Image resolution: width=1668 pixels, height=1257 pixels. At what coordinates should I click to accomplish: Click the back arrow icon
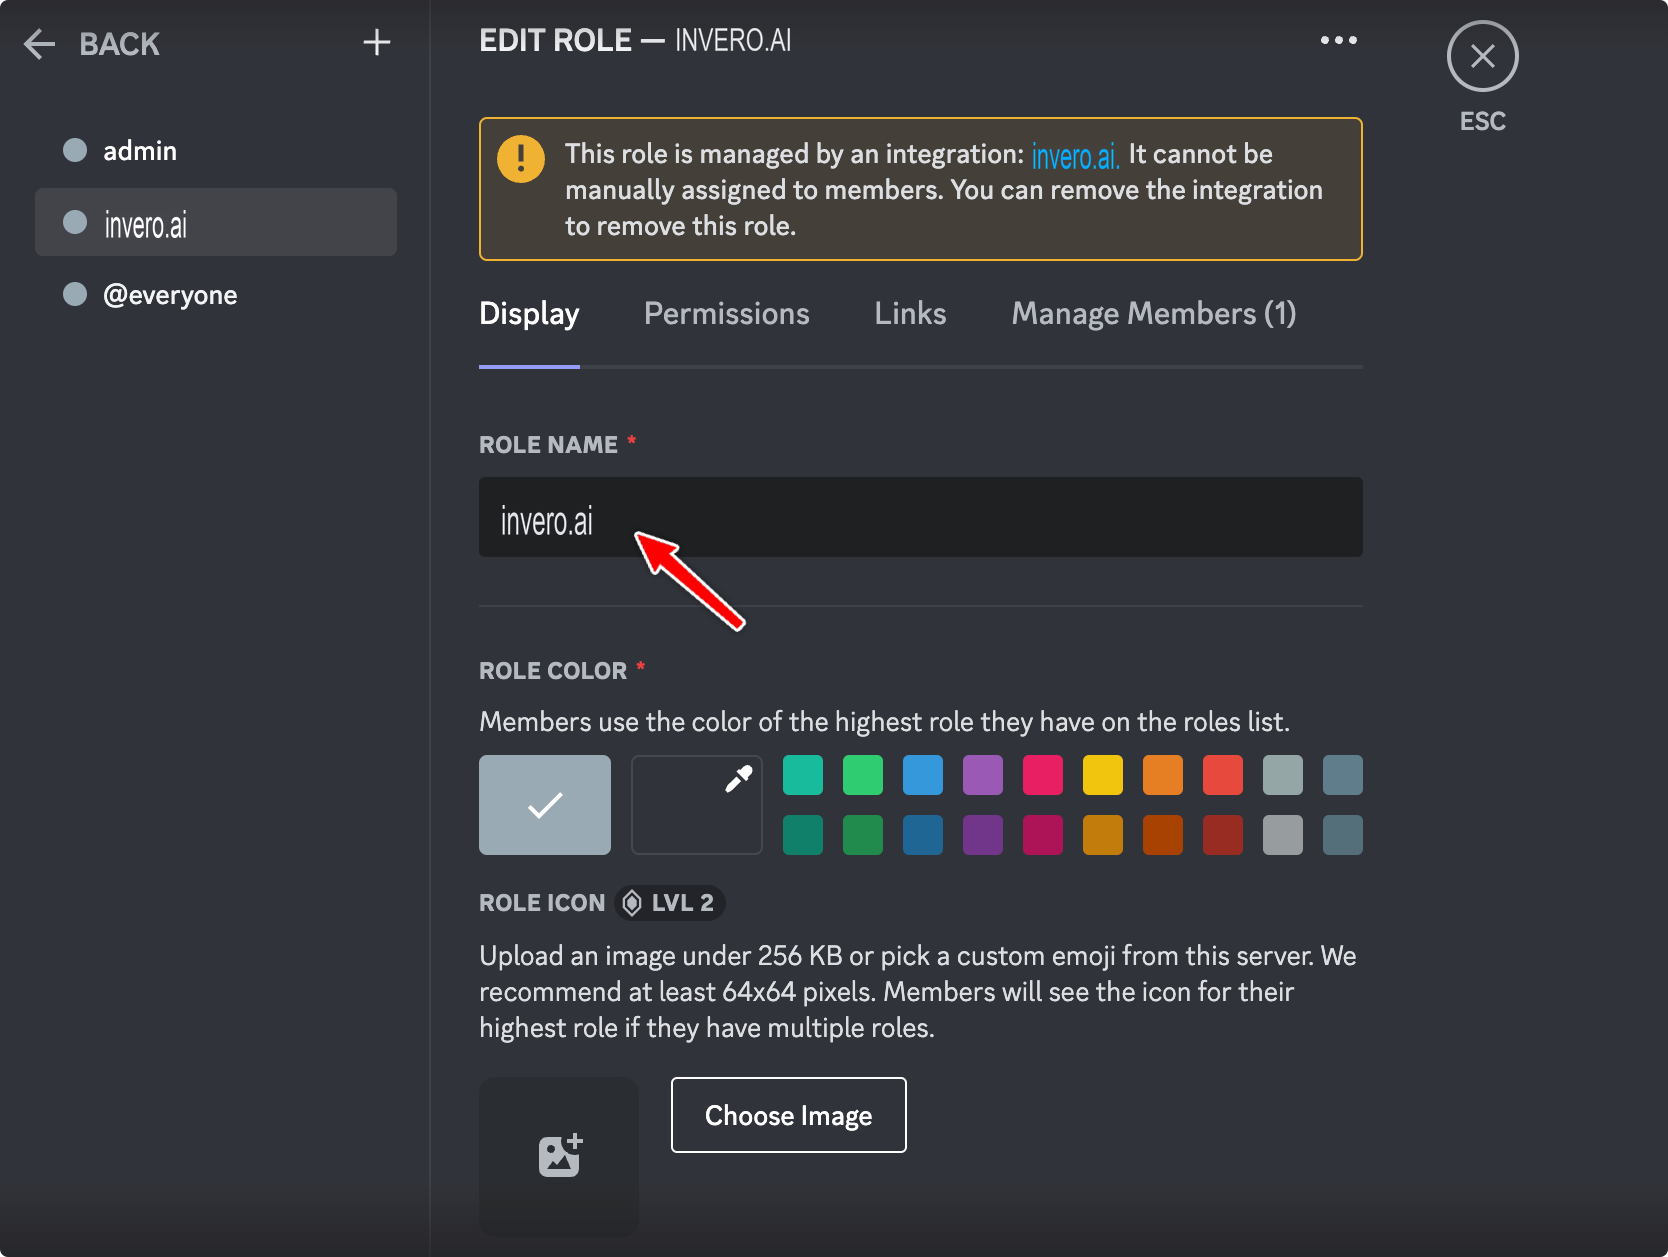[x=39, y=44]
